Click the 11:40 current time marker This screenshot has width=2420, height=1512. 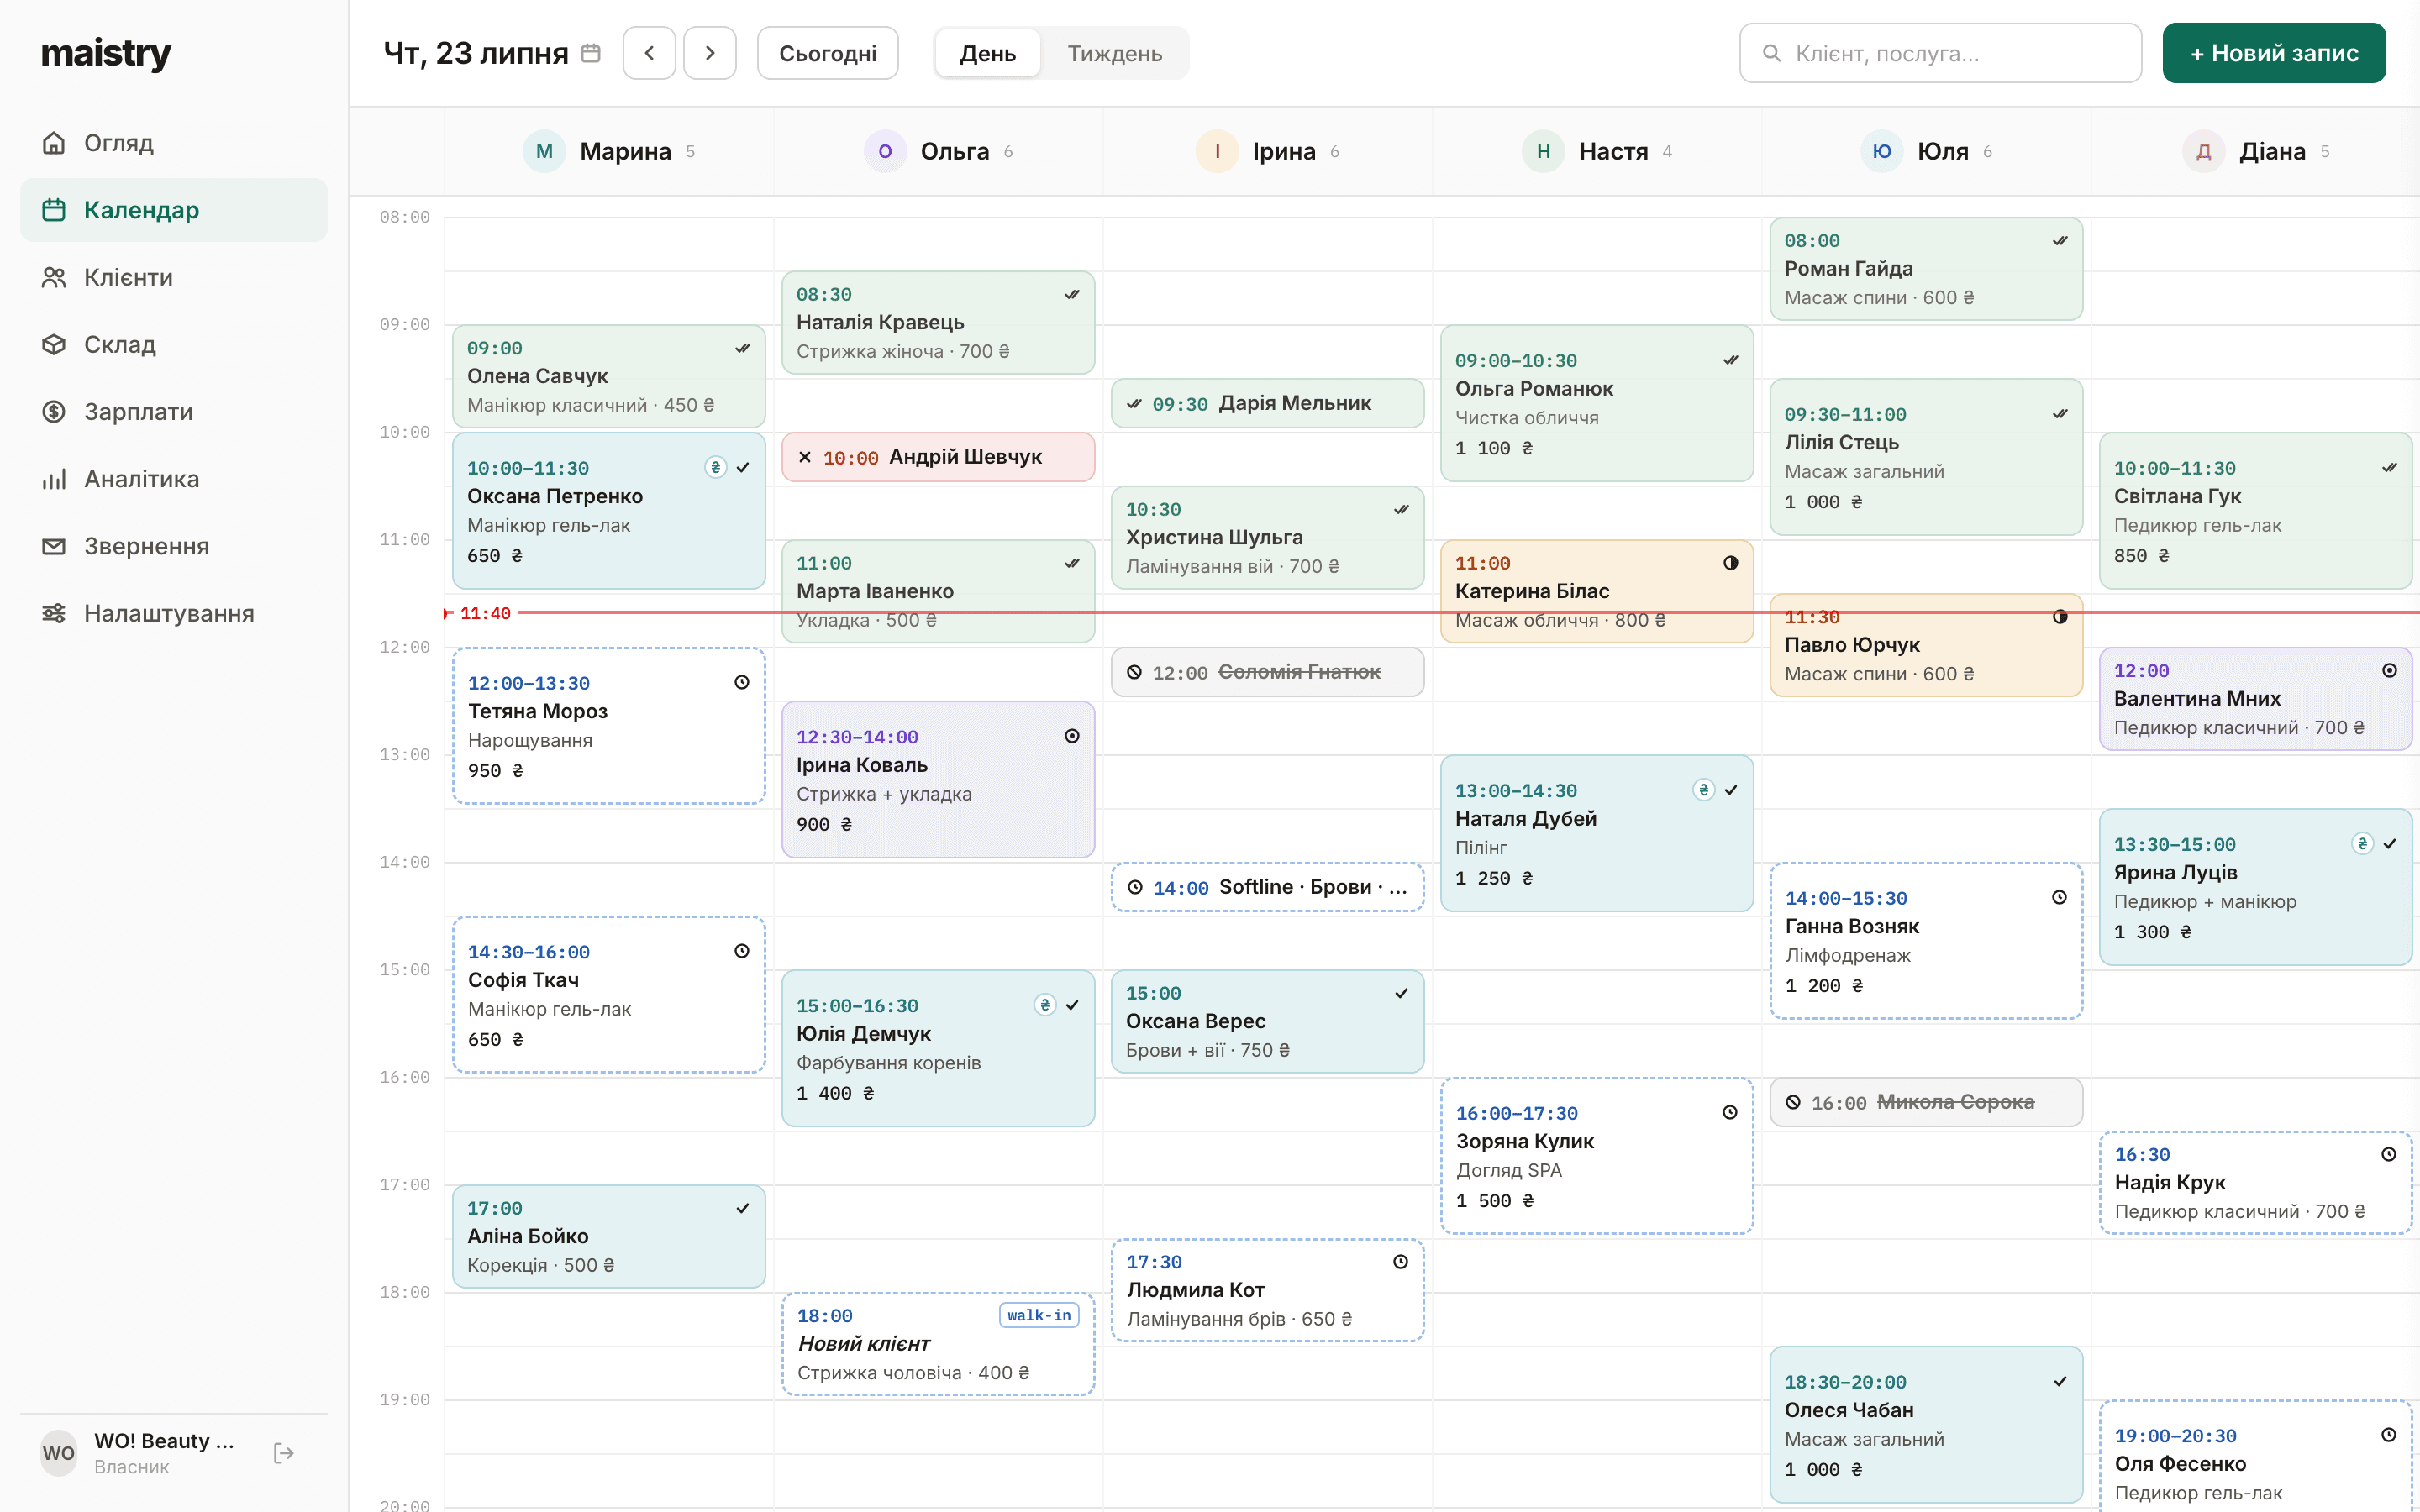(485, 613)
